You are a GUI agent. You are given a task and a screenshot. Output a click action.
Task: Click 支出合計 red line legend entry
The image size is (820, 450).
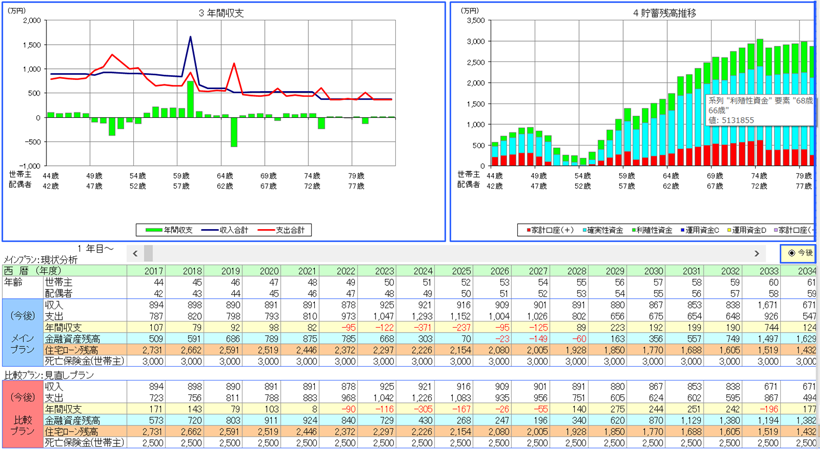click(285, 230)
